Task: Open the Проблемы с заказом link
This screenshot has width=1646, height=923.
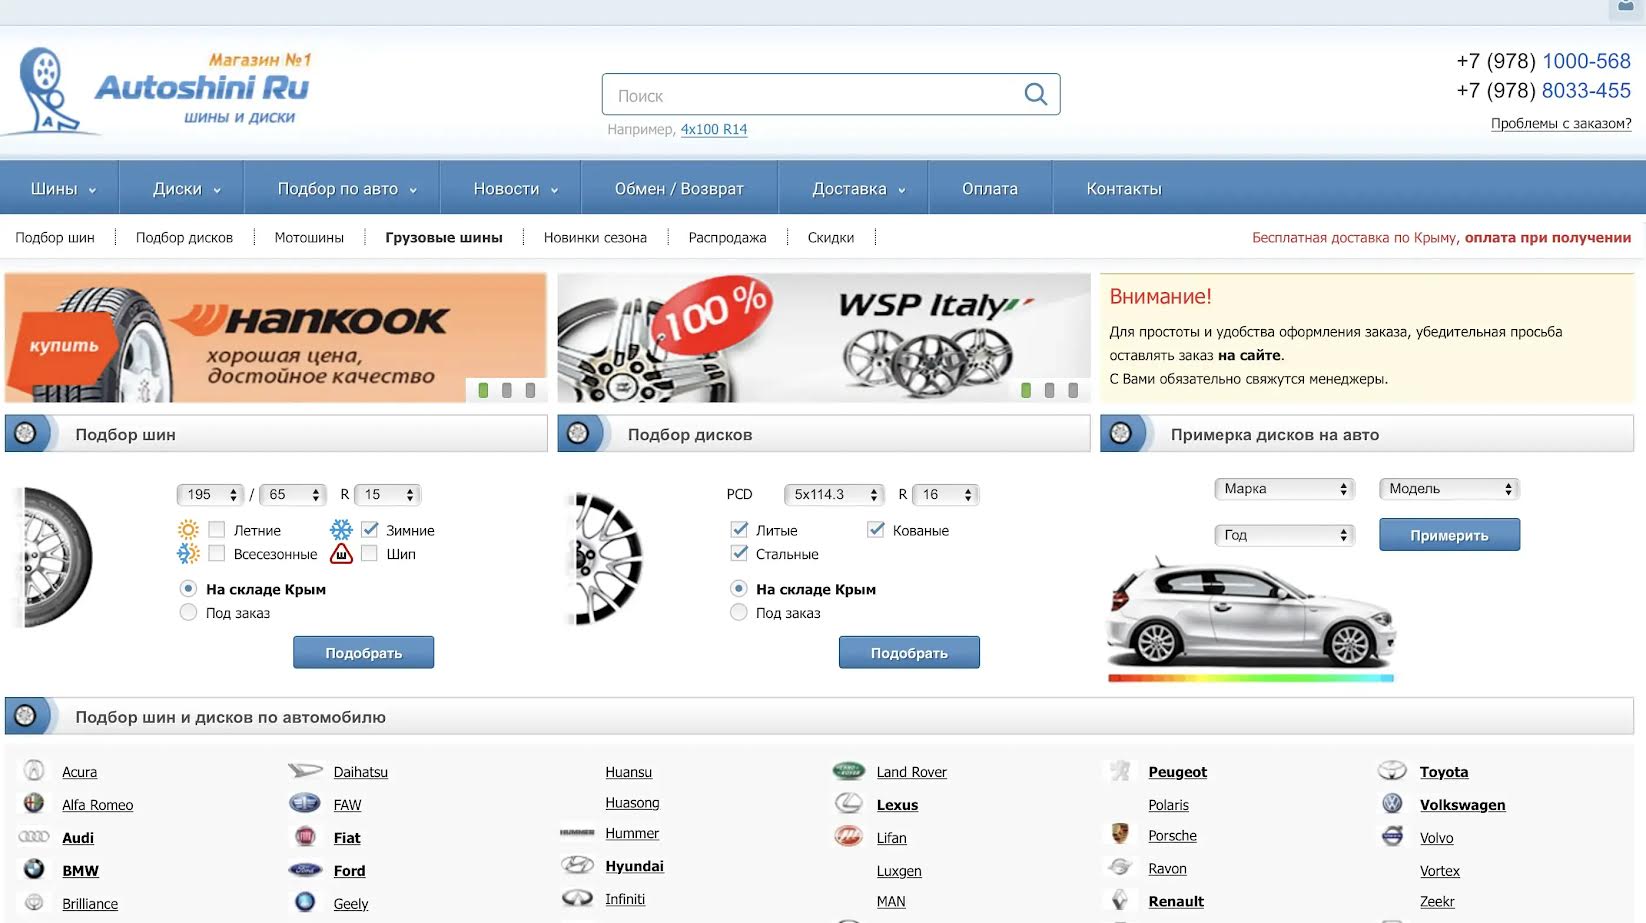Action: (1560, 124)
